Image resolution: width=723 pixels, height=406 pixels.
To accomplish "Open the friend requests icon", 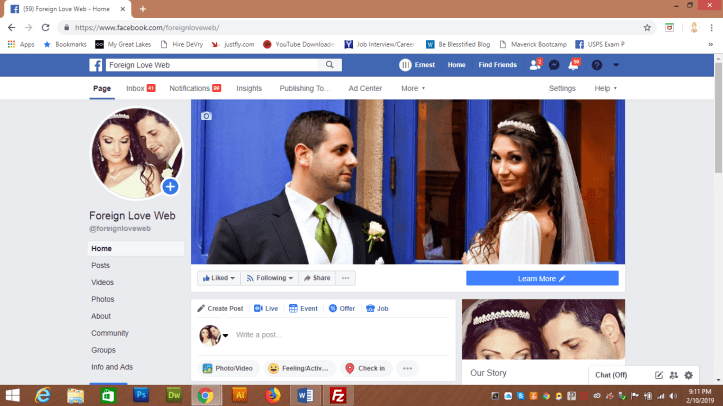I will [535, 65].
